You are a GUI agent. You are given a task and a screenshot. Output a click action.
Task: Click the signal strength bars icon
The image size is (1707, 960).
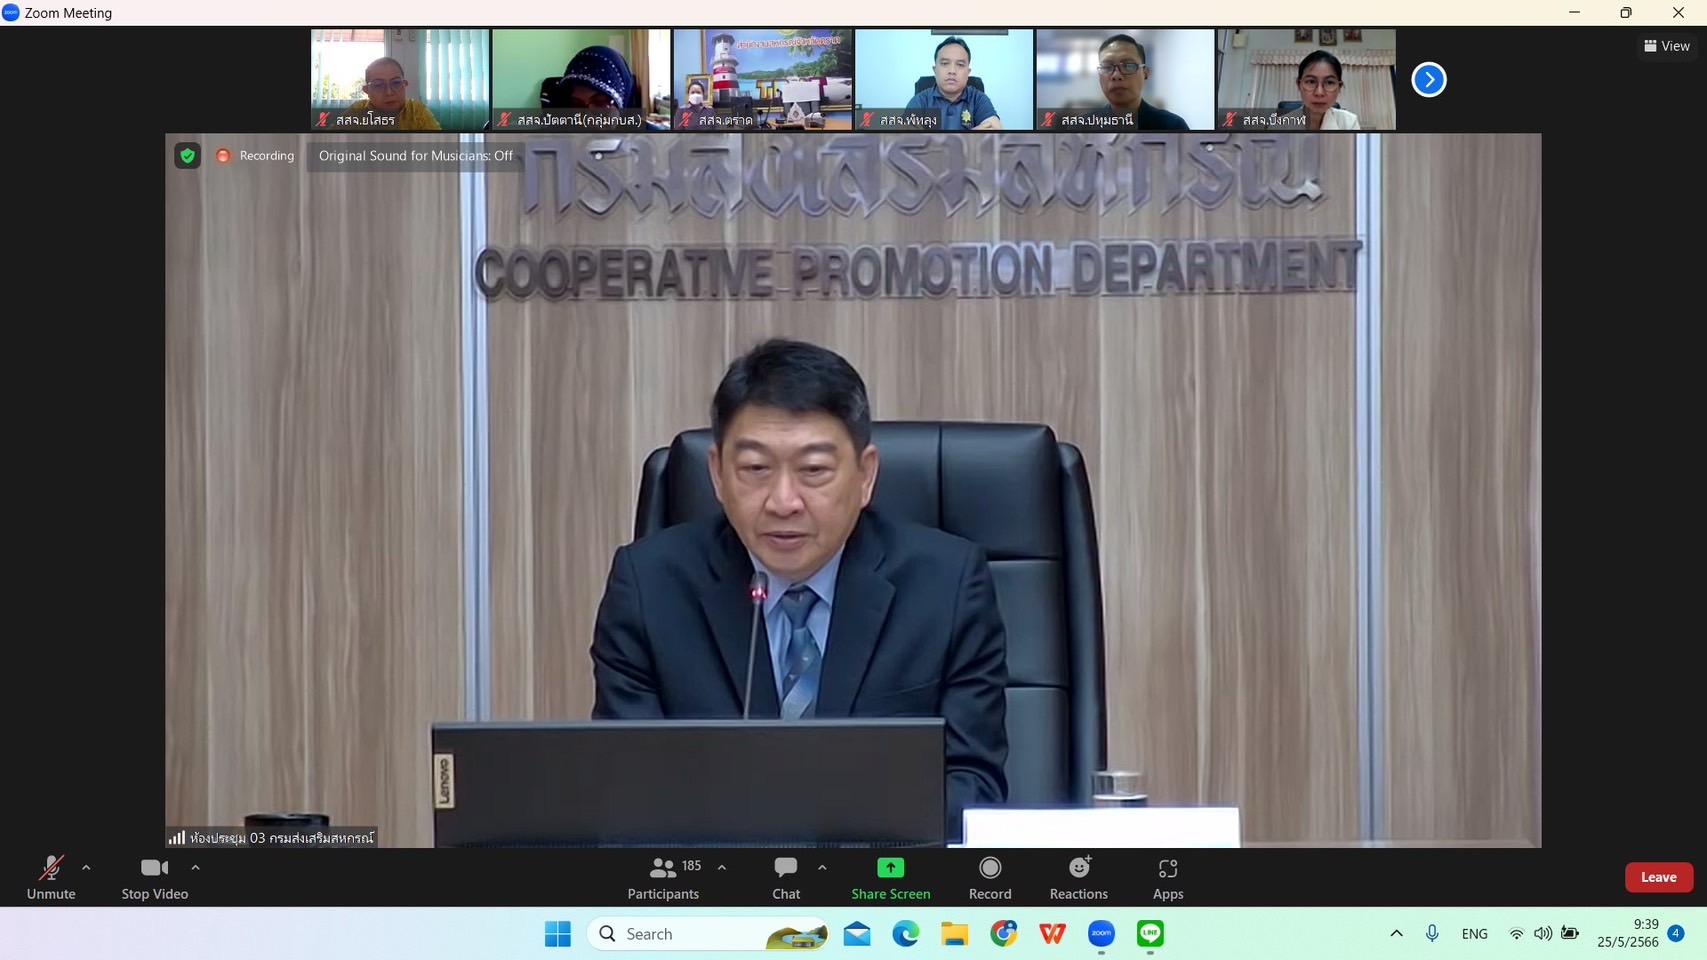click(x=177, y=837)
